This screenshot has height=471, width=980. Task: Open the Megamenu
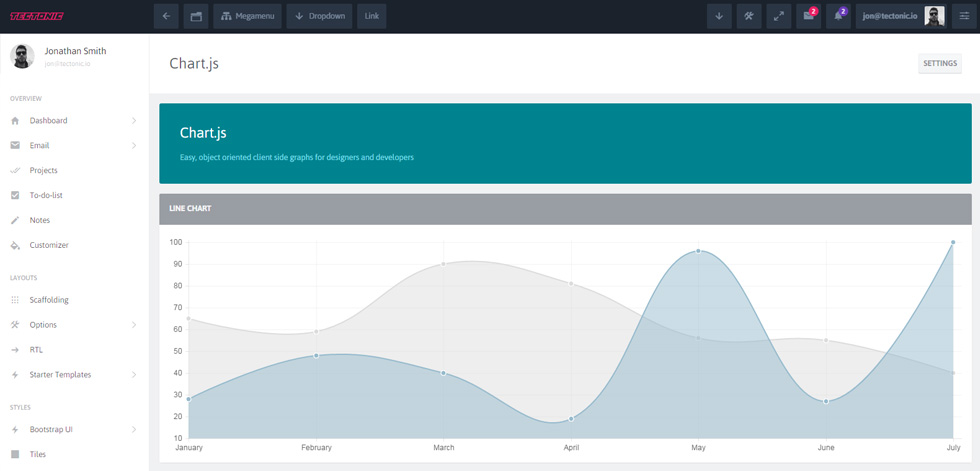point(248,16)
